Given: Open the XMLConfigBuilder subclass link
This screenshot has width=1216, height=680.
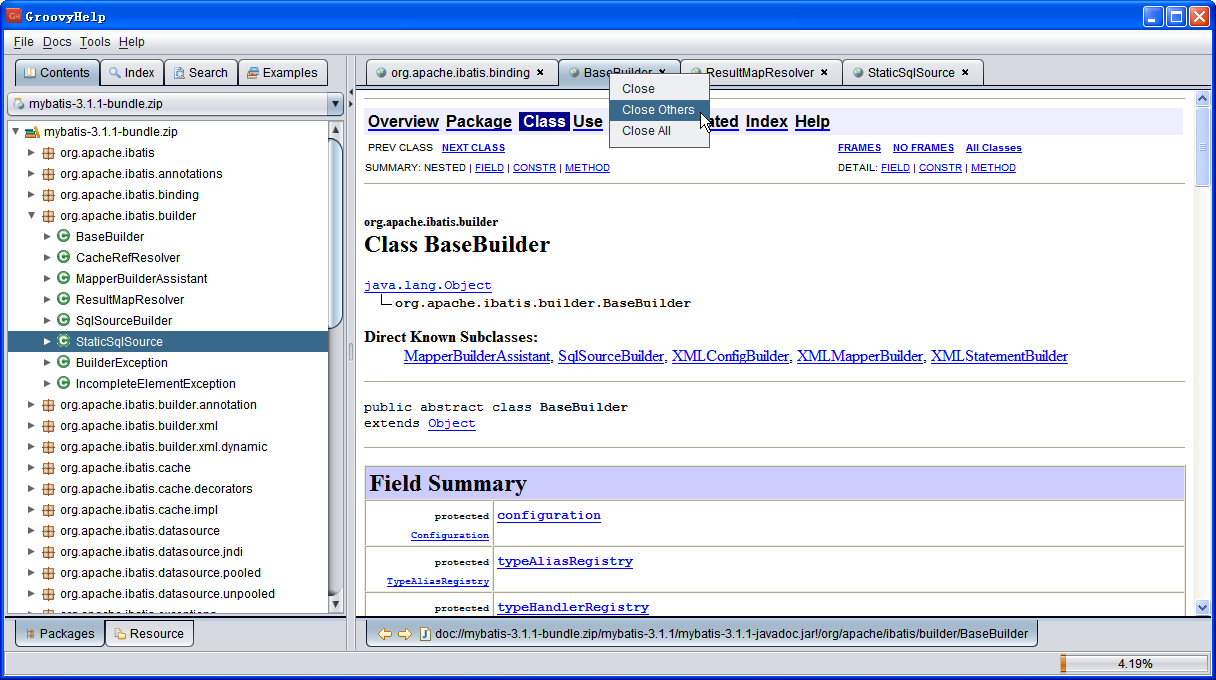Looking at the screenshot, I should click(x=730, y=356).
